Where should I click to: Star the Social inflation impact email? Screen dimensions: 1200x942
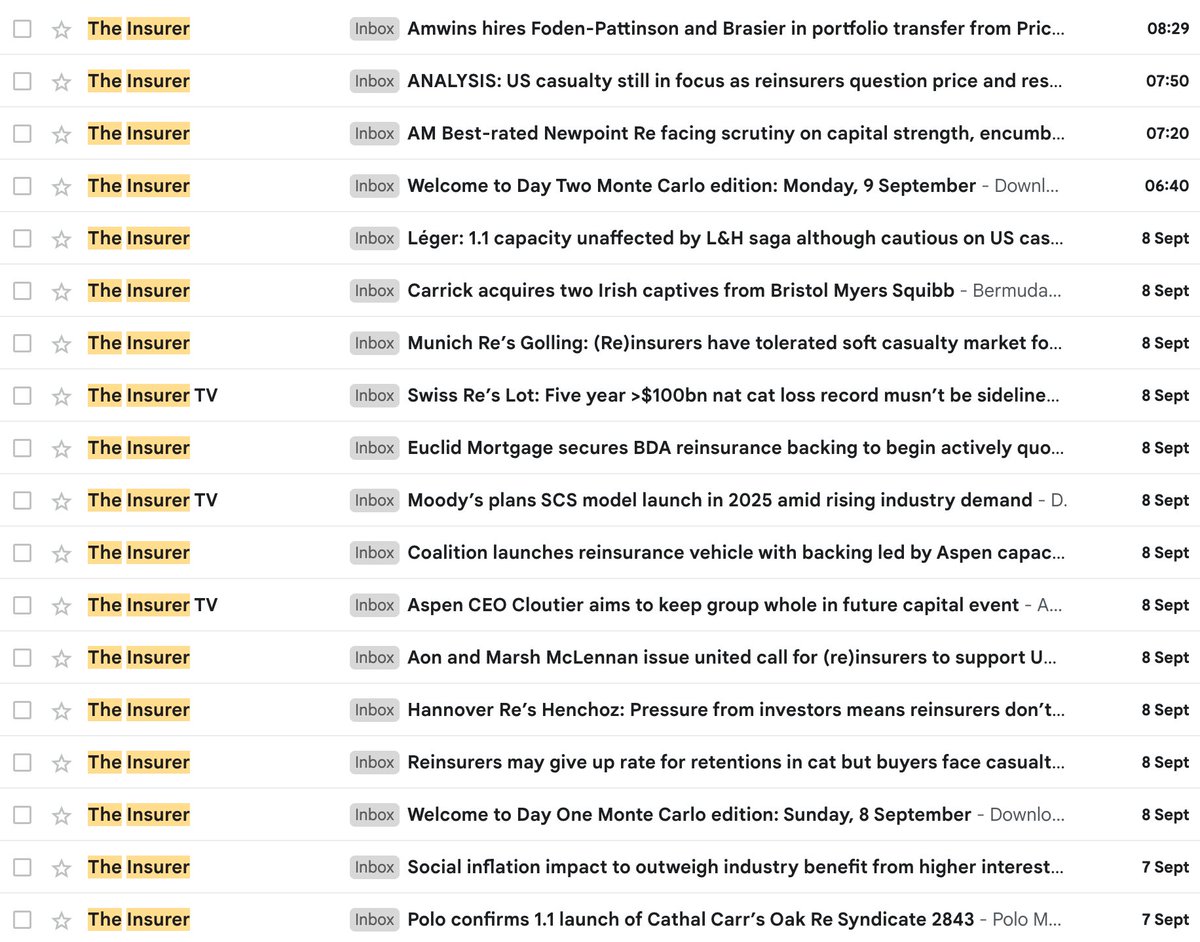(x=61, y=867)
